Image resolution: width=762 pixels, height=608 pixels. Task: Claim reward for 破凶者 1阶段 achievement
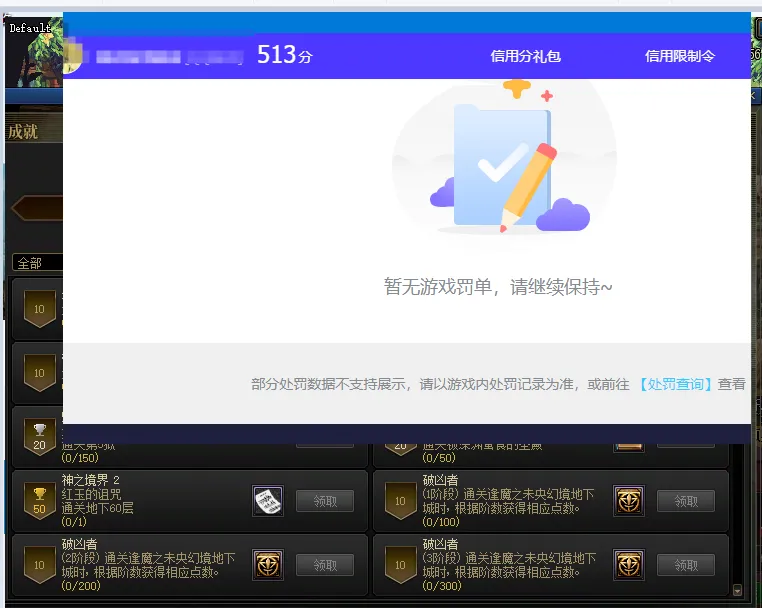[x=686, y=501]
